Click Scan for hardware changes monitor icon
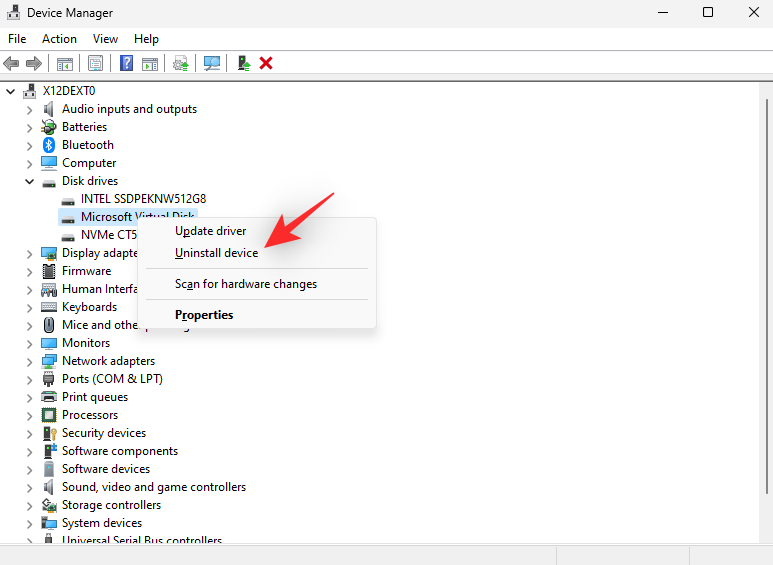773x565 pixels. pyautogui.click(x=212, y=64)
